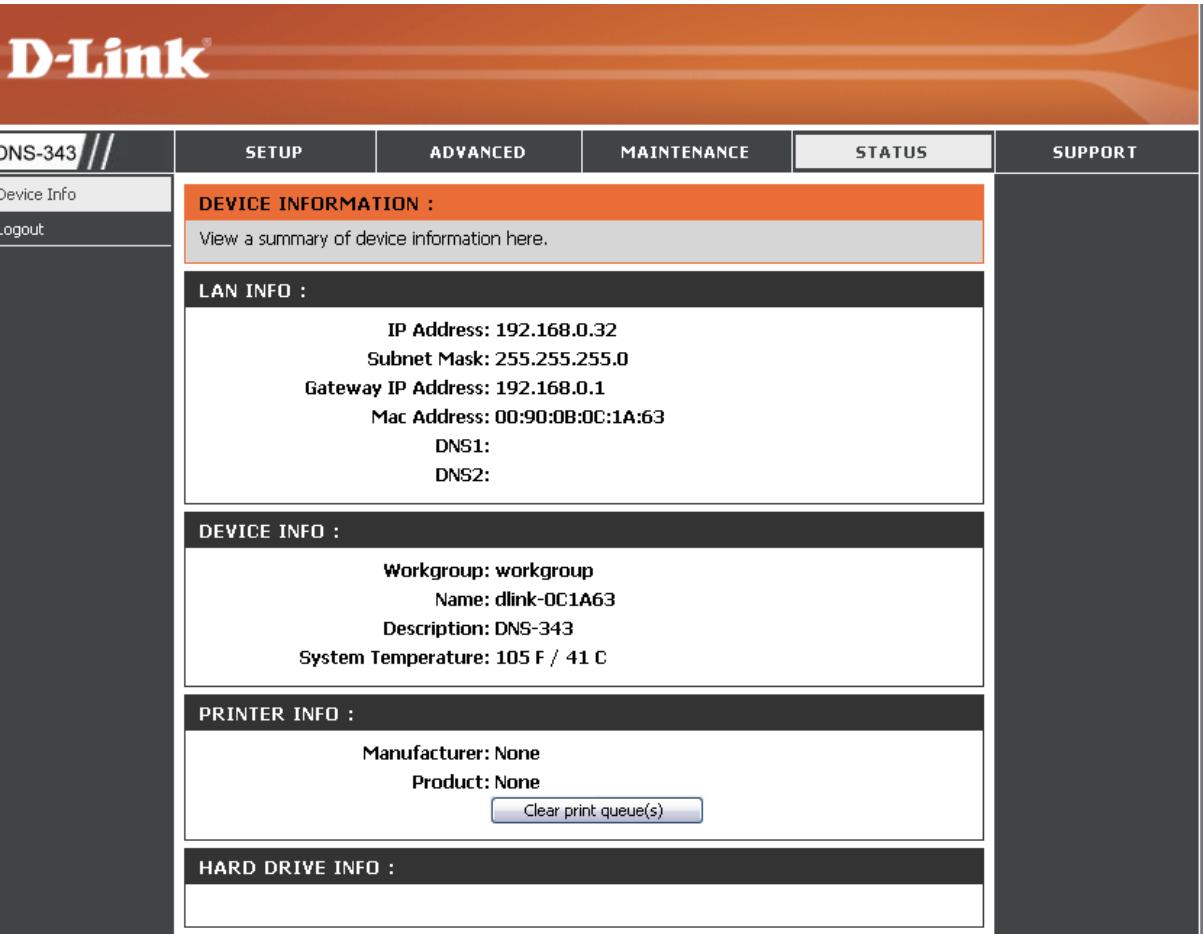Viewport: 1203px width, 934px height.
Task: Click the LAN INFO section header
Action: [584, 290]
